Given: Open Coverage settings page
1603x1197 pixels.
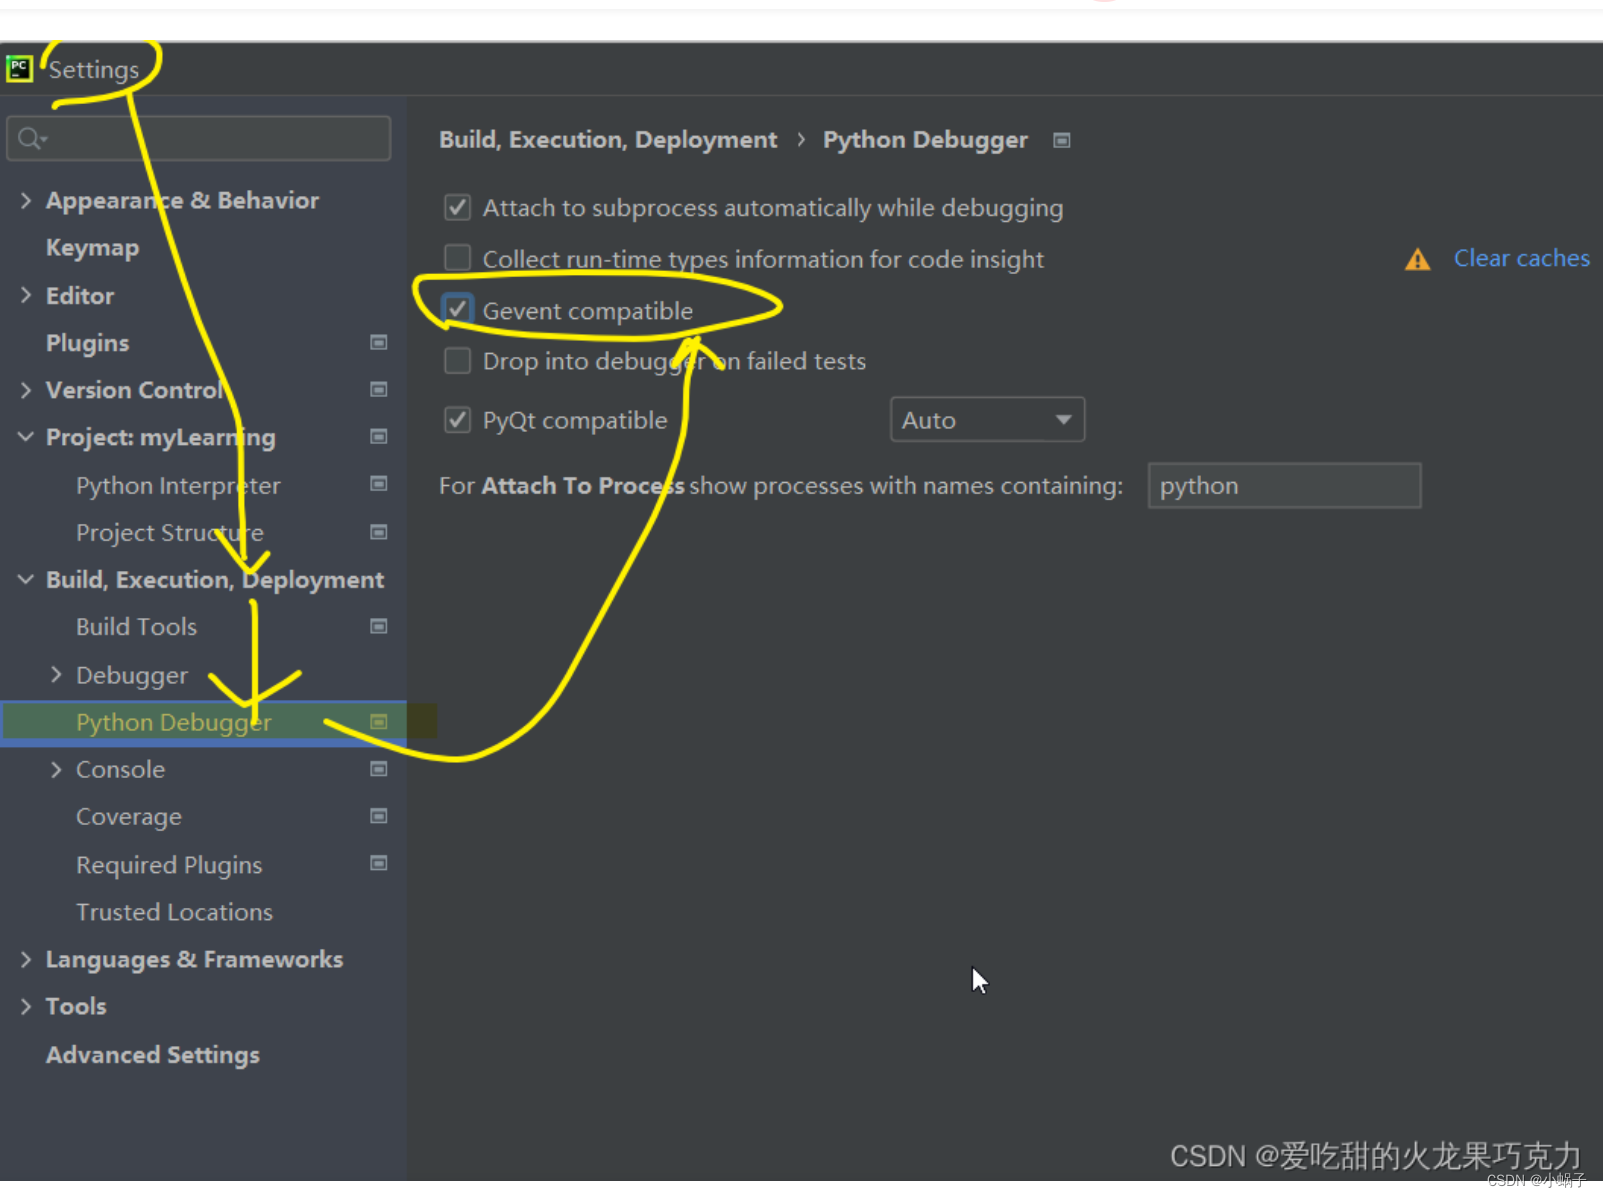Looking at the screenshot, I should 129,817.
